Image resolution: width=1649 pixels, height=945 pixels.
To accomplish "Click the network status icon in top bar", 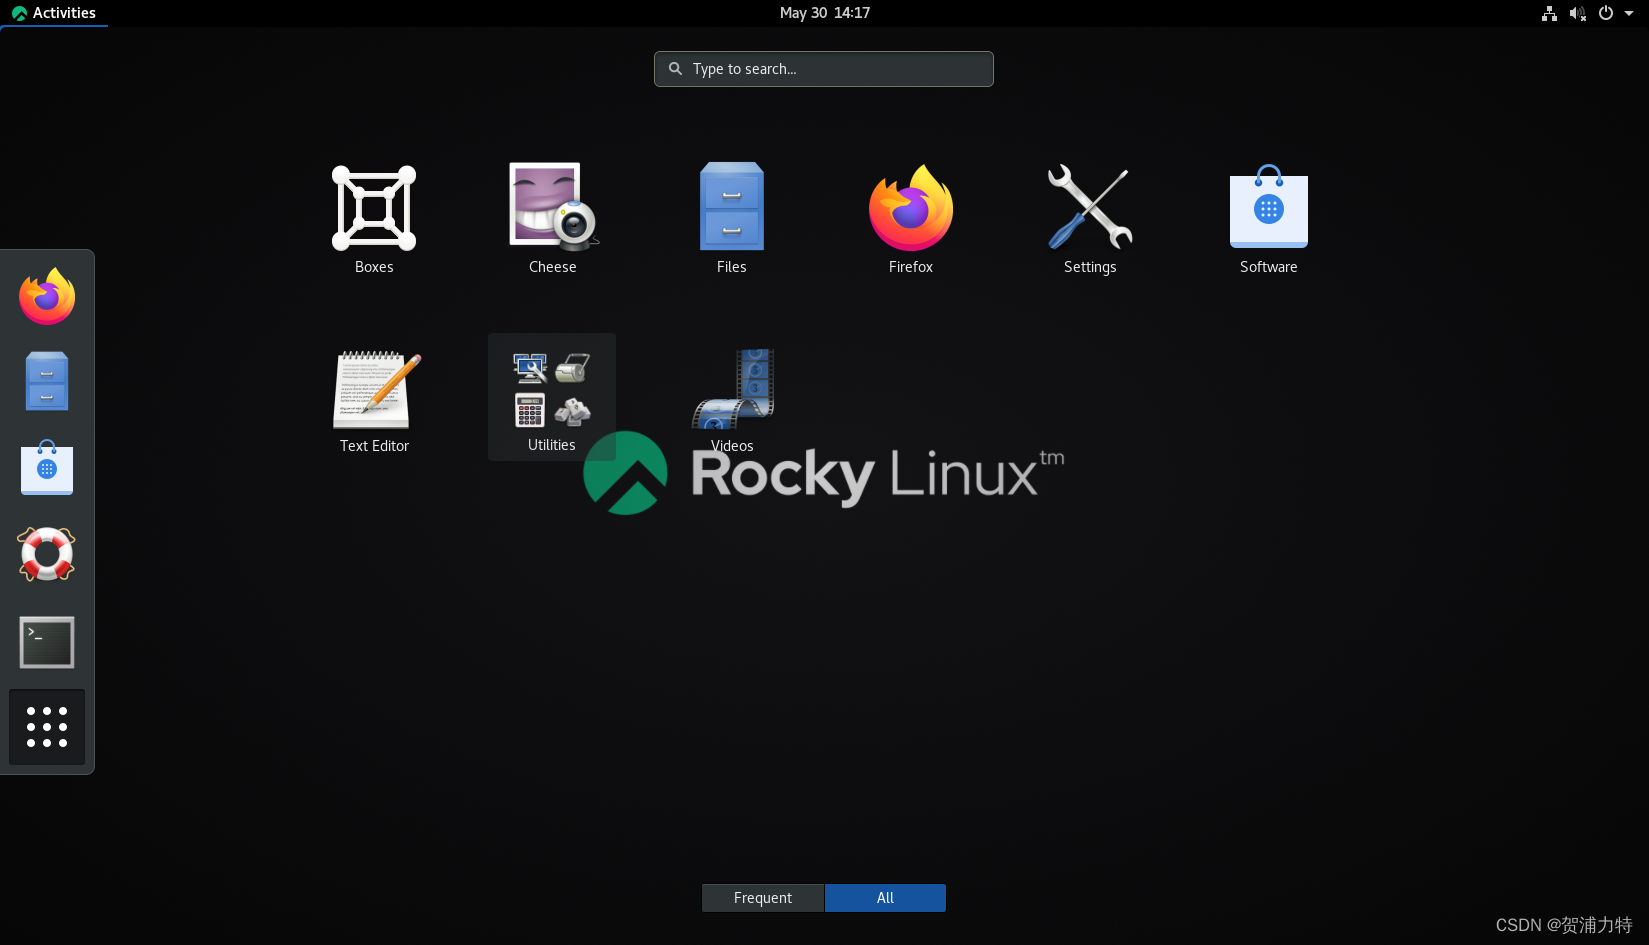I will [1549, 13].
